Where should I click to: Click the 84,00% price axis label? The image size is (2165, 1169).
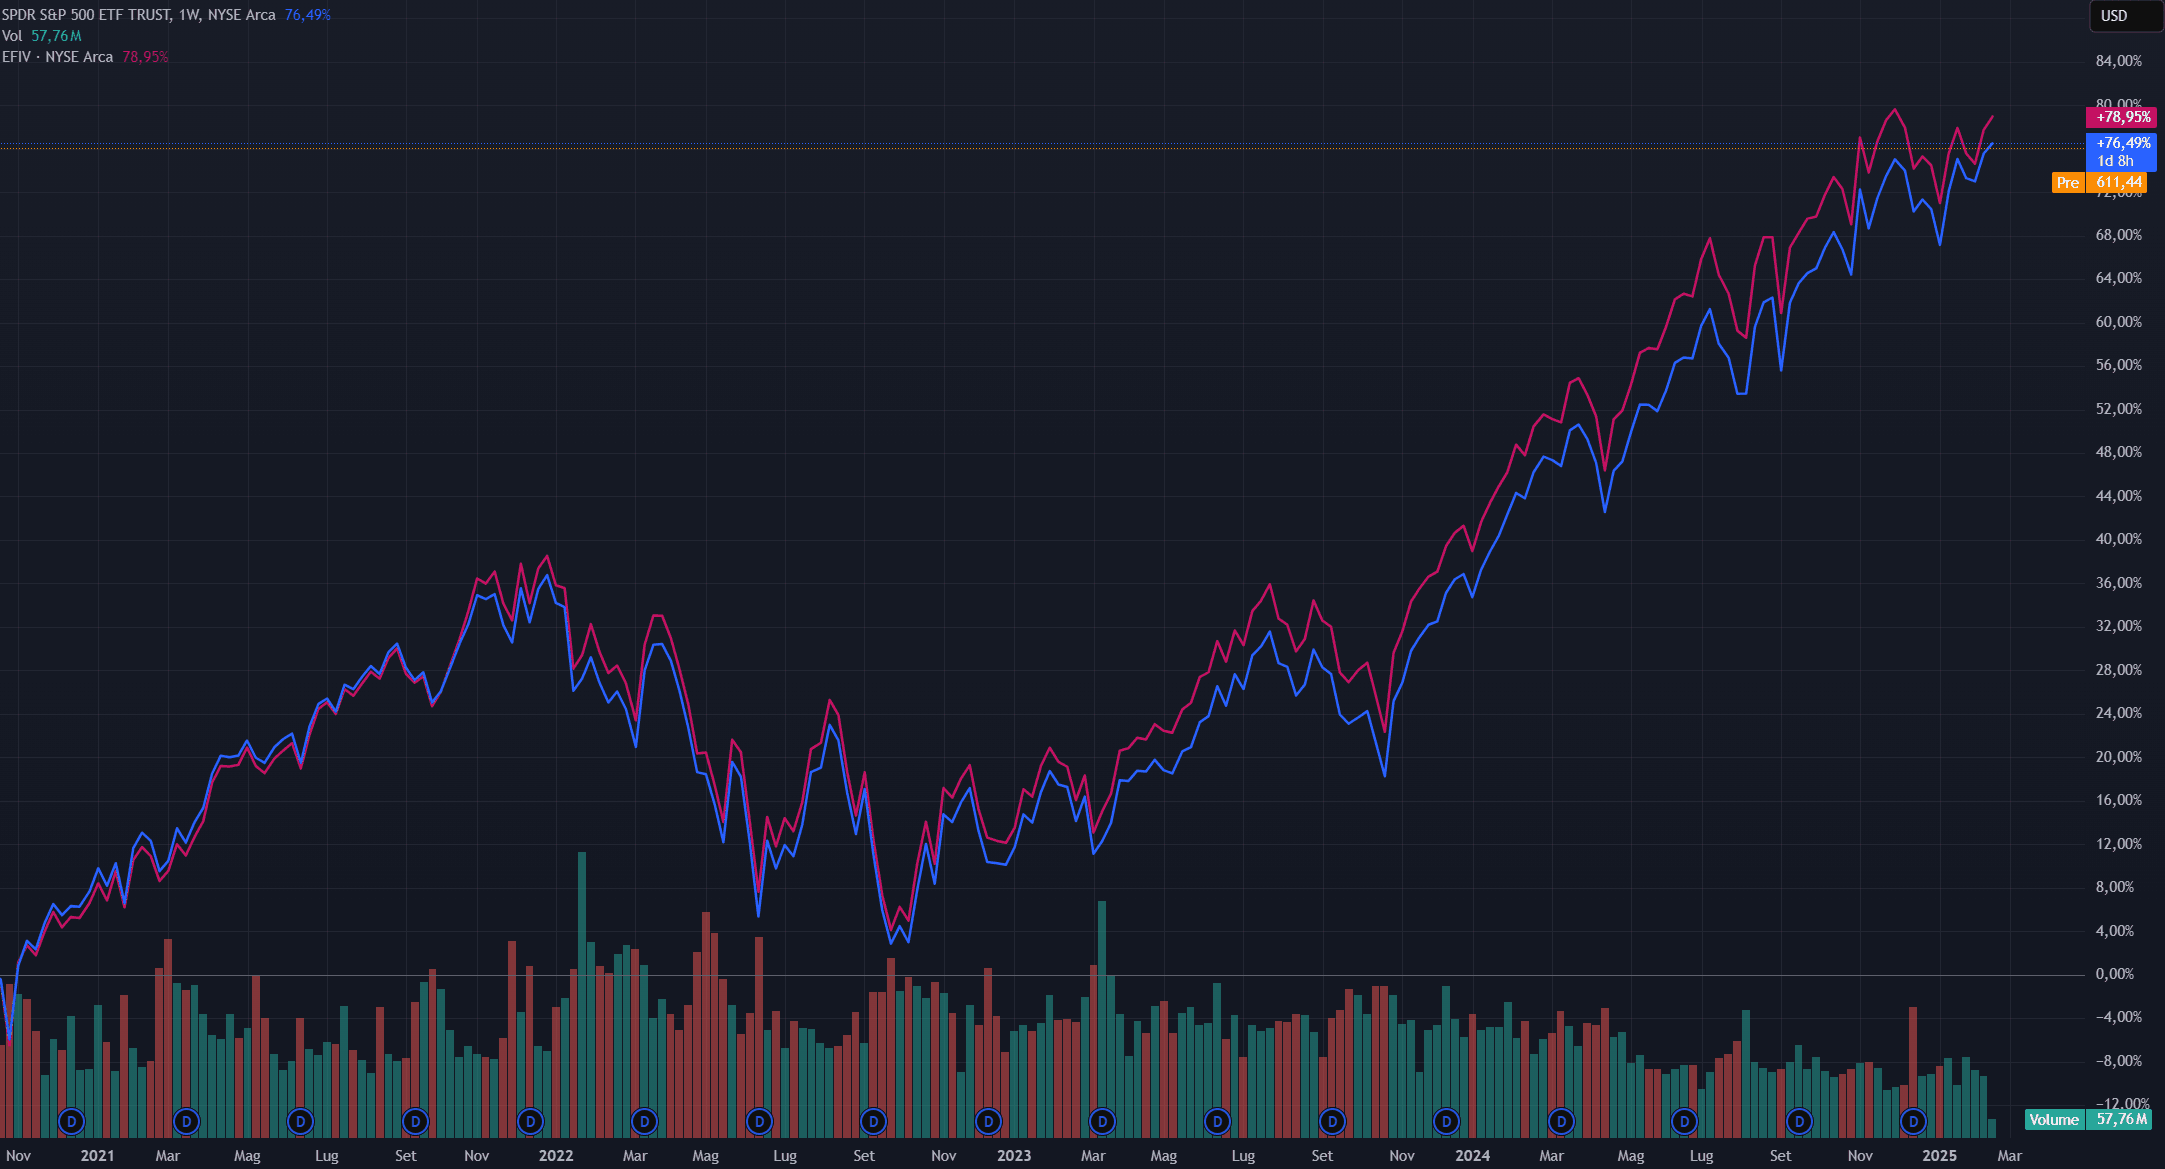[x=2119, y=61]
